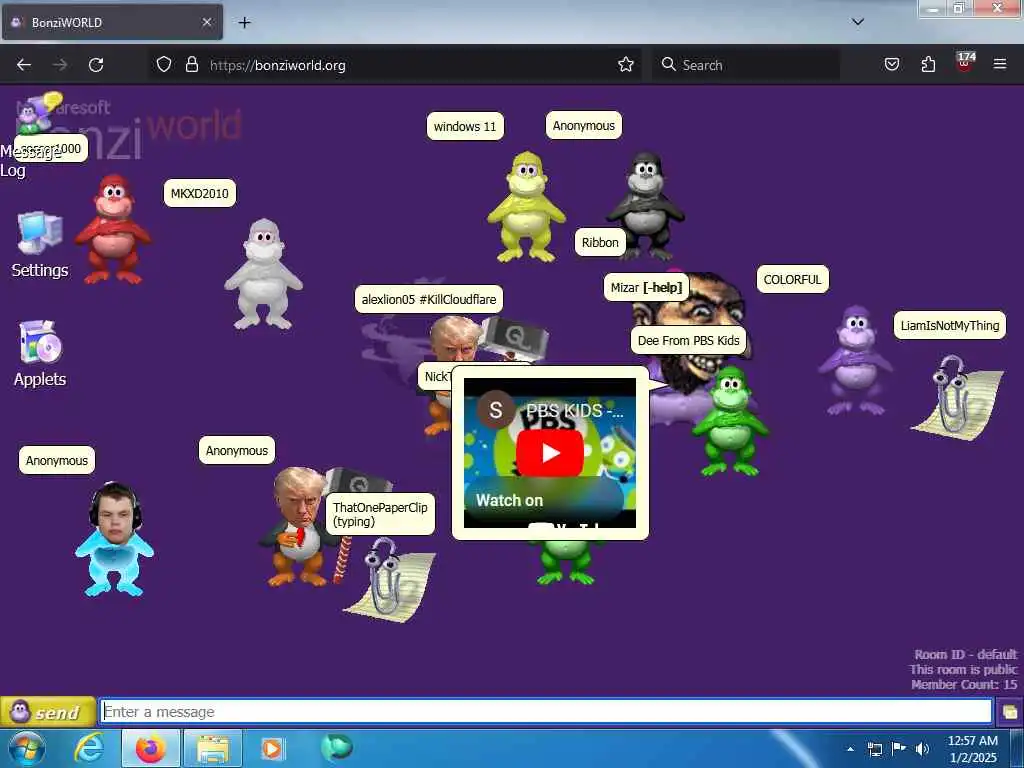Click the windows 11 name tag

point(465,126)
